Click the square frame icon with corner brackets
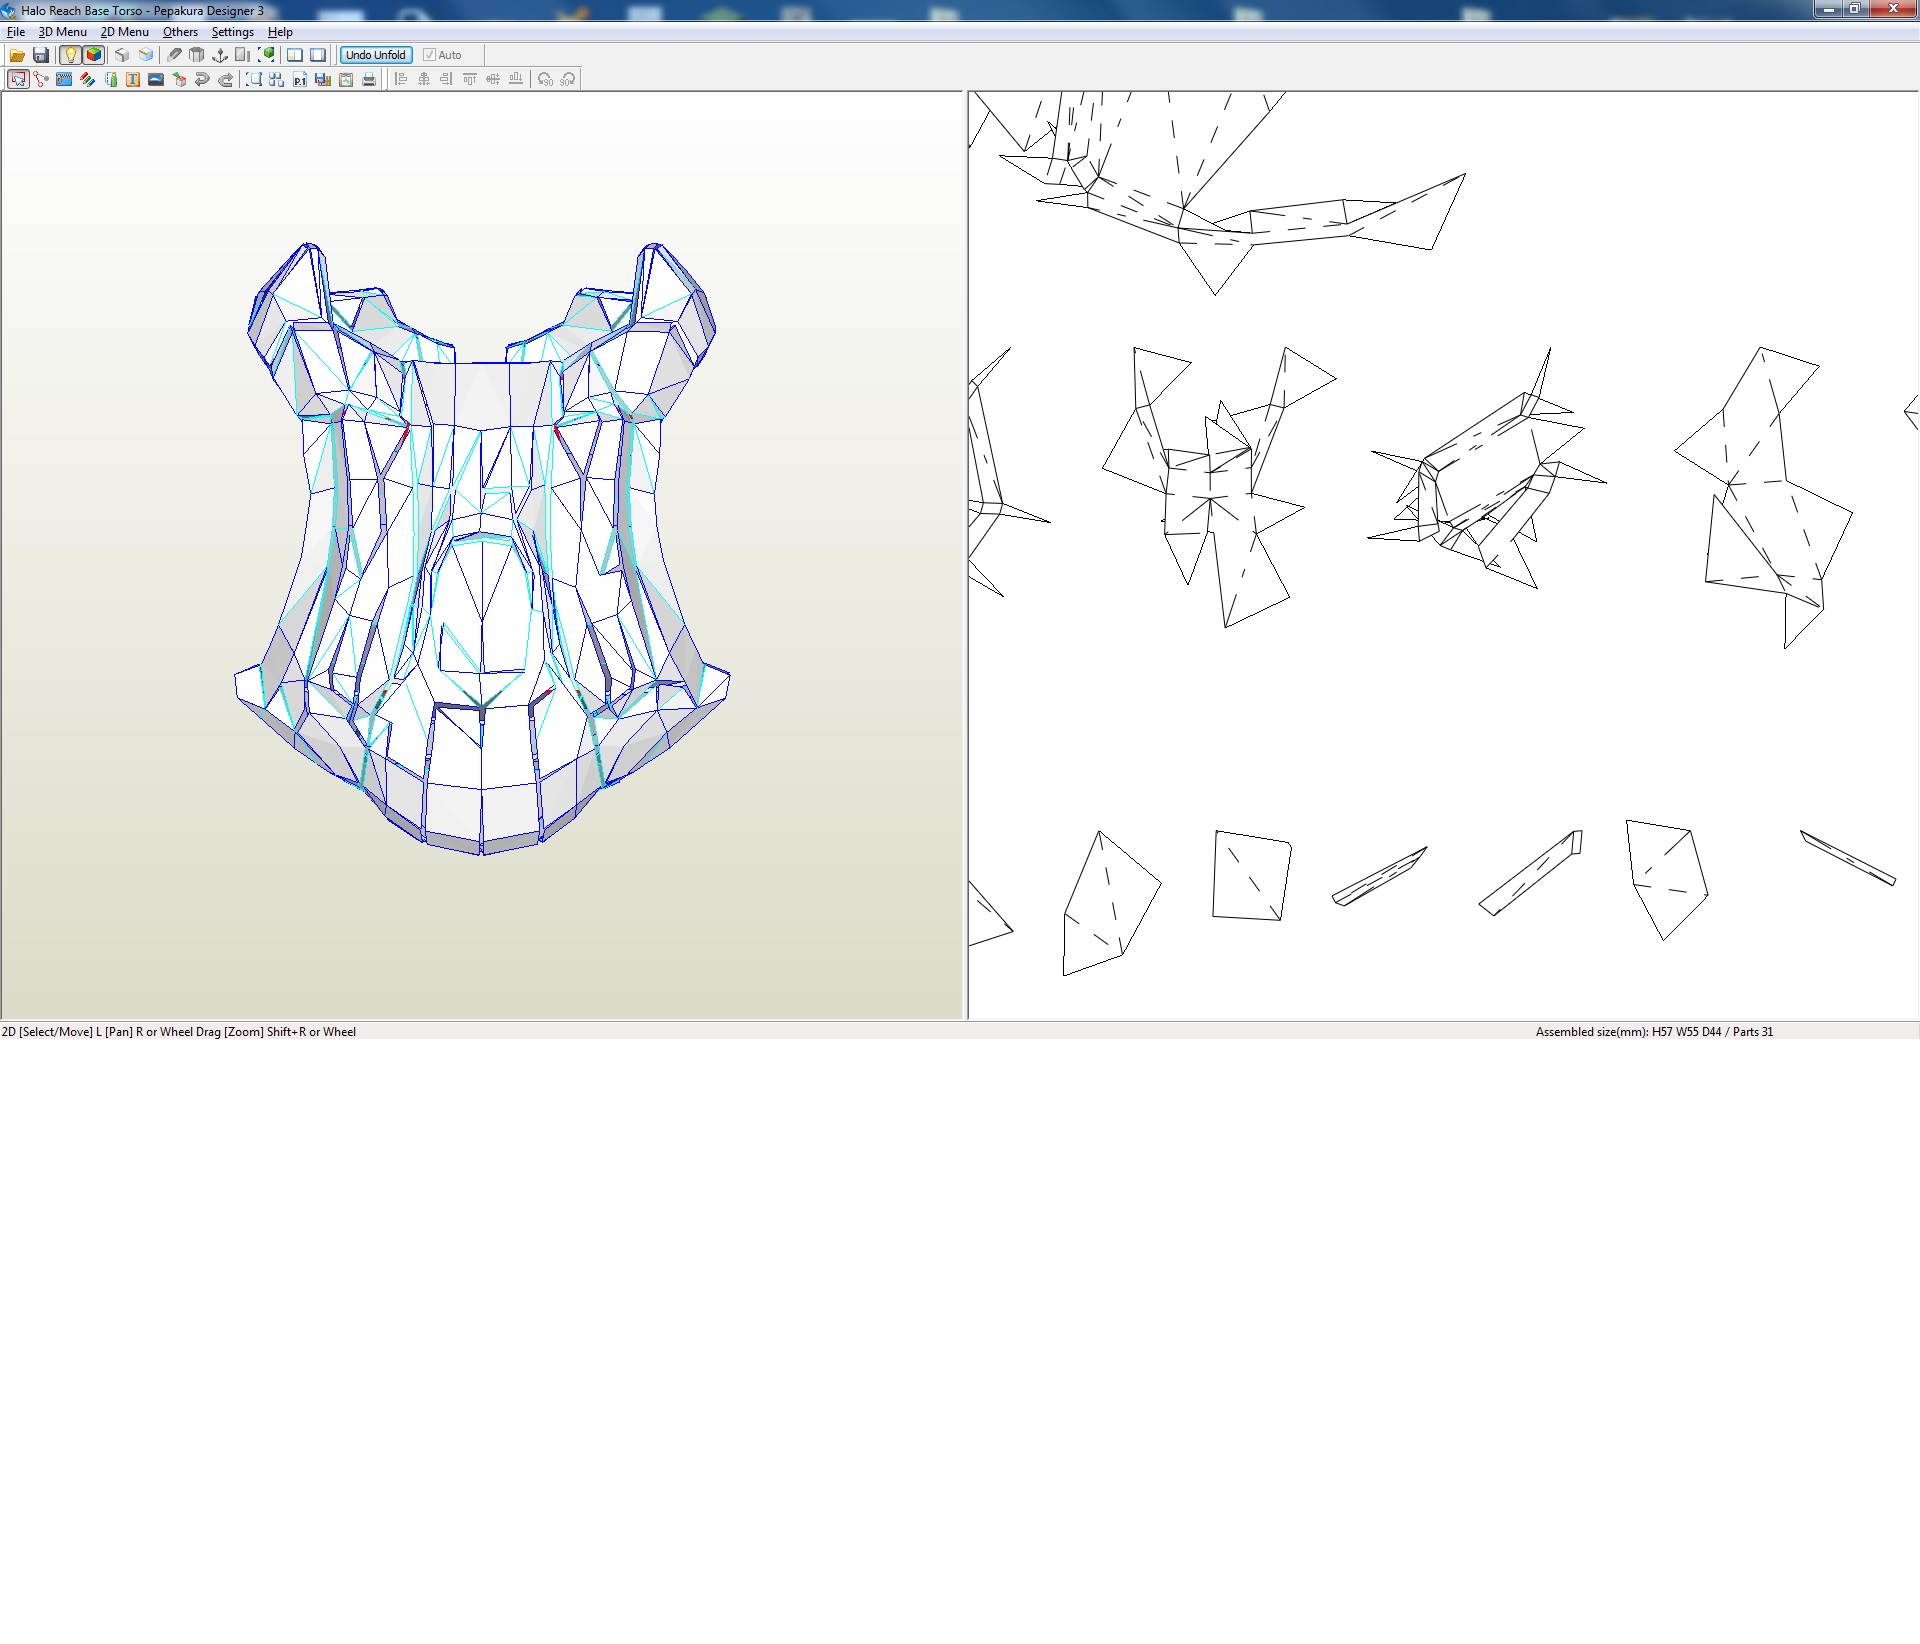 (254, 79)
